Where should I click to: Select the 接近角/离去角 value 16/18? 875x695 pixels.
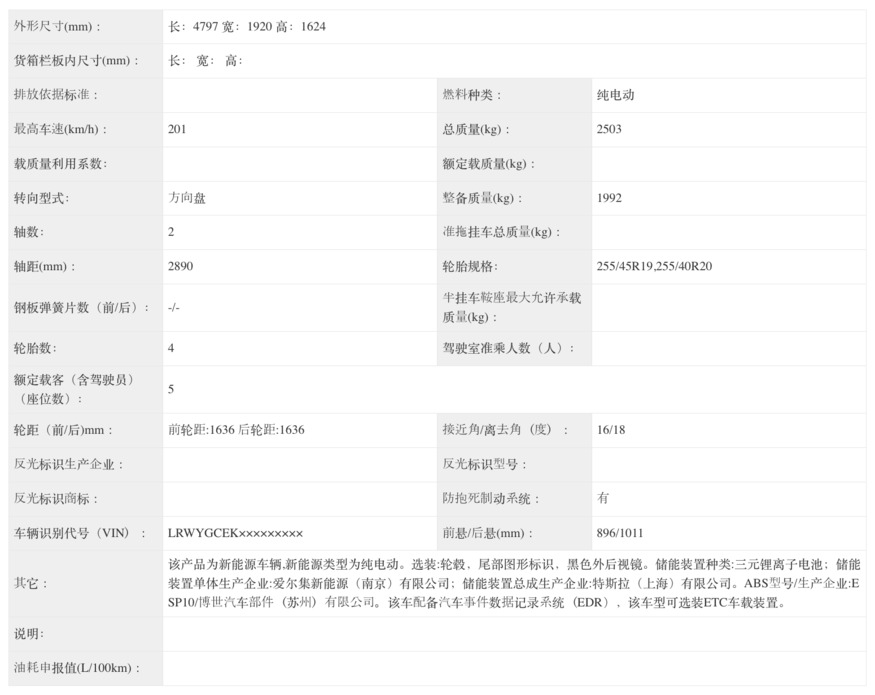610,430
